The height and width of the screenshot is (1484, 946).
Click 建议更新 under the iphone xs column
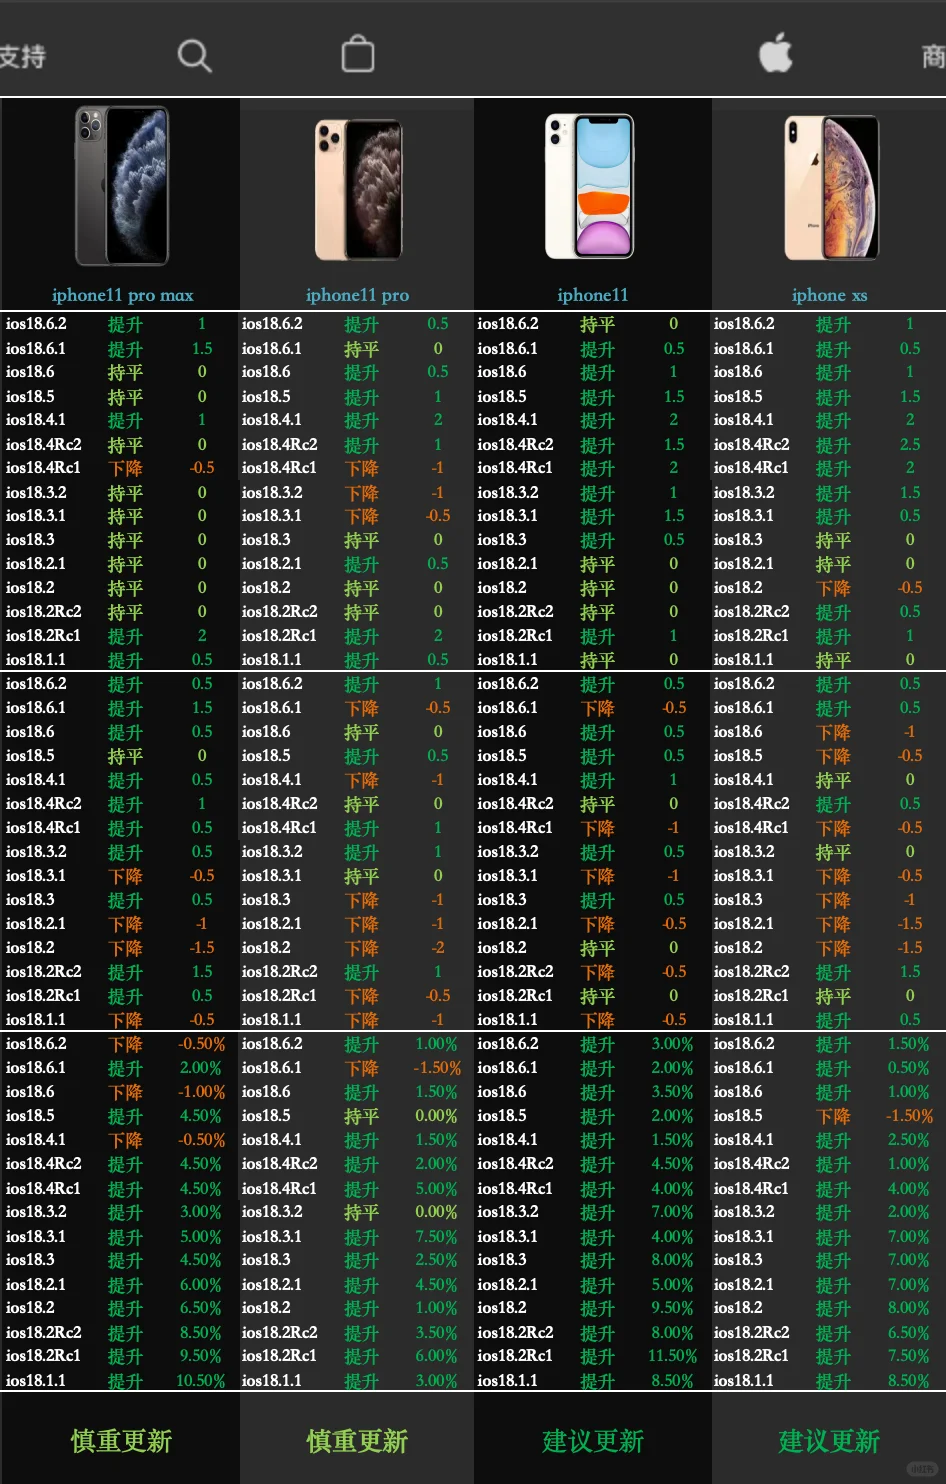pos(829,1441)
